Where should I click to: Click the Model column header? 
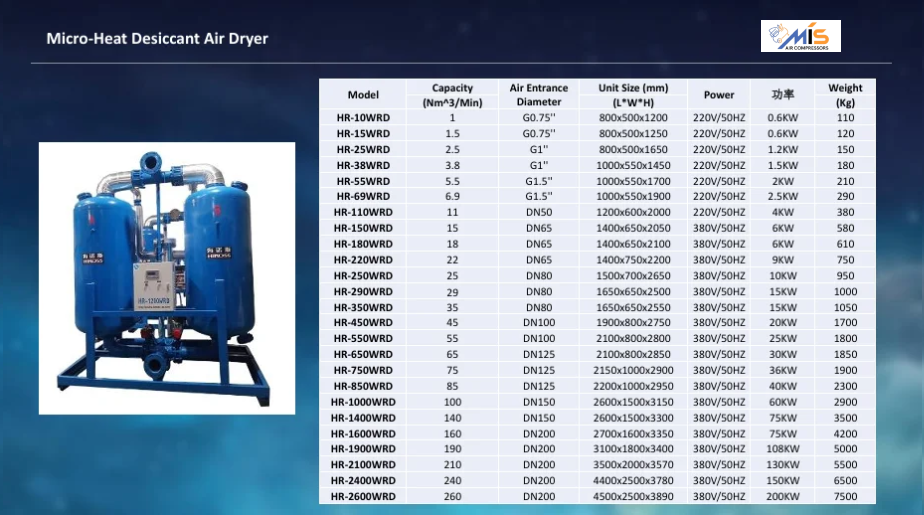pos(363,95)
